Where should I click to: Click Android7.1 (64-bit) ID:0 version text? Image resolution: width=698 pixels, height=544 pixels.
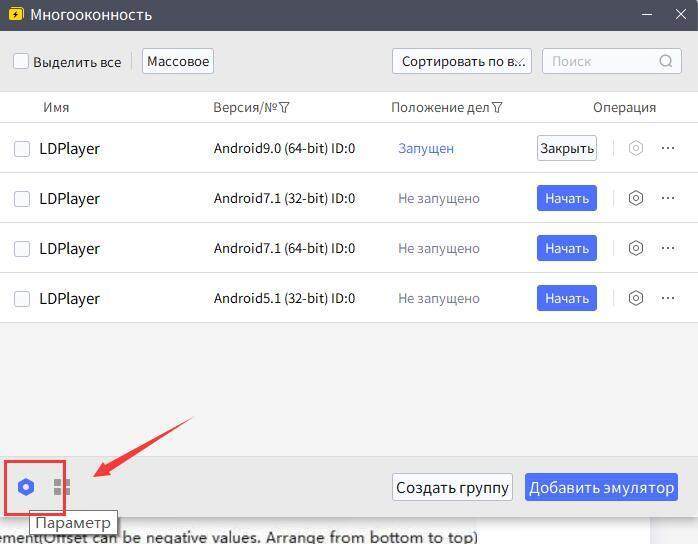[x=284, y=248]
